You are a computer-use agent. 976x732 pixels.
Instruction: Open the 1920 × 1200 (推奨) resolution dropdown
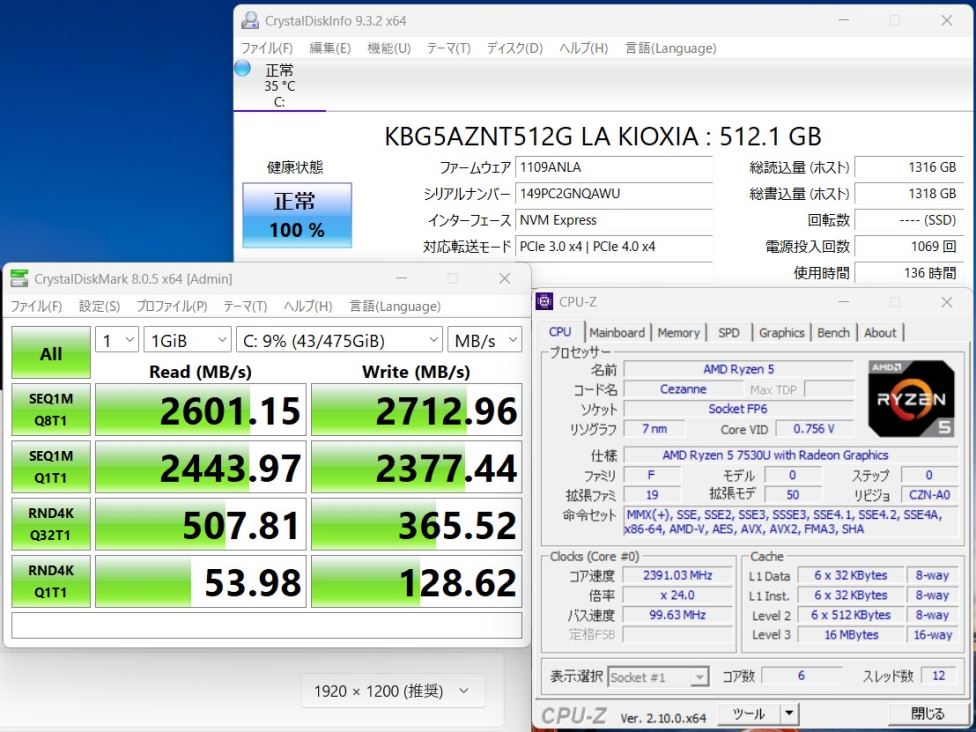393,691
